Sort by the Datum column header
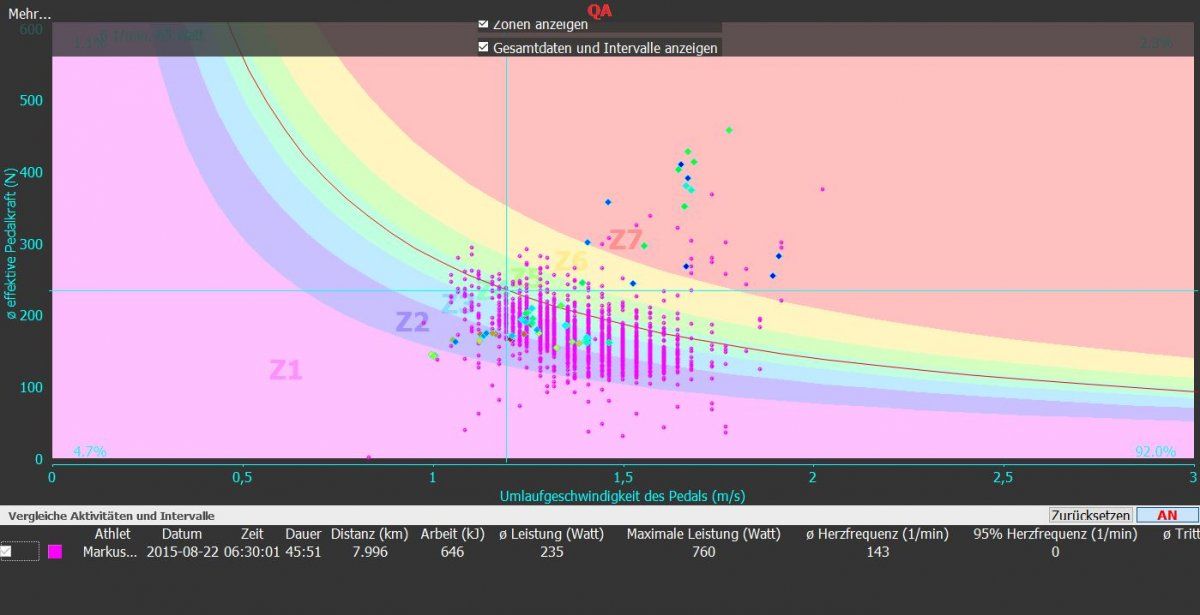Screen dimensions: 1200x615 pyautogui.click(x=181, y=534)
